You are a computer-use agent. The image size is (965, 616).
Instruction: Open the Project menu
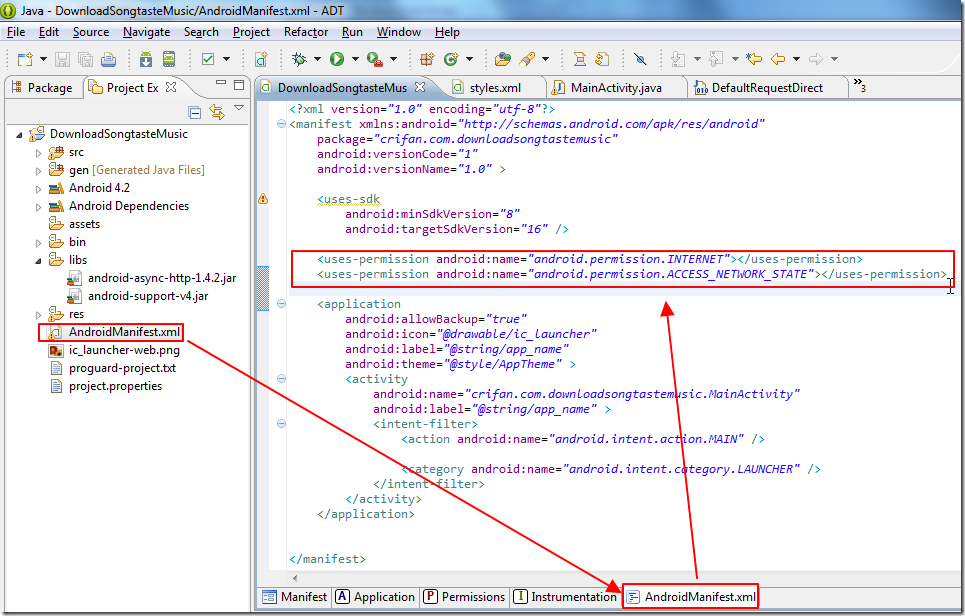[251, 32]
